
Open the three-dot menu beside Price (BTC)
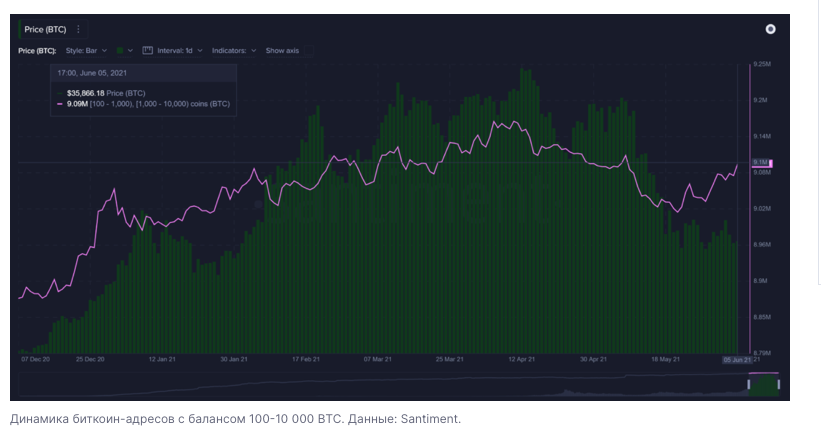tap(79, 29)
